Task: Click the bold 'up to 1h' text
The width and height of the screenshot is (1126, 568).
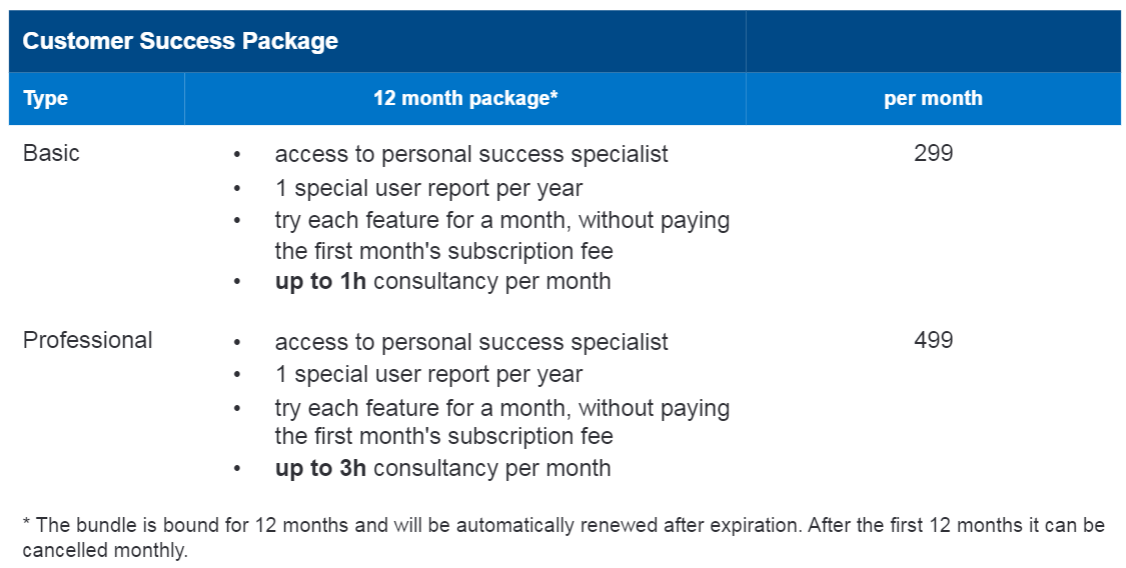Action: coord(320,281)
